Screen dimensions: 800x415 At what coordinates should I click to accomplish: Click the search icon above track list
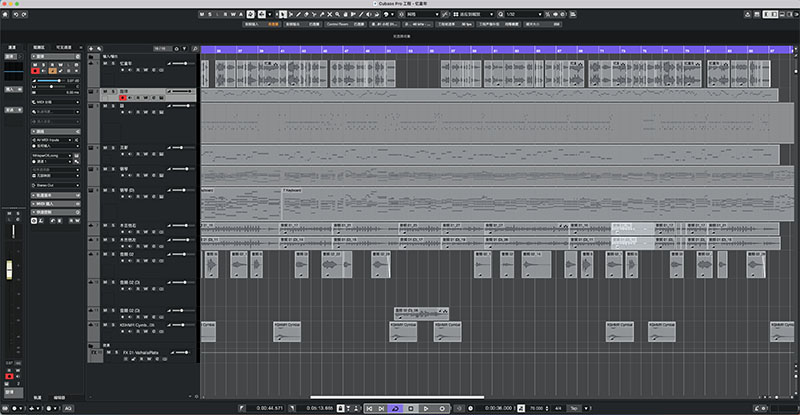[x=195, y=48]
